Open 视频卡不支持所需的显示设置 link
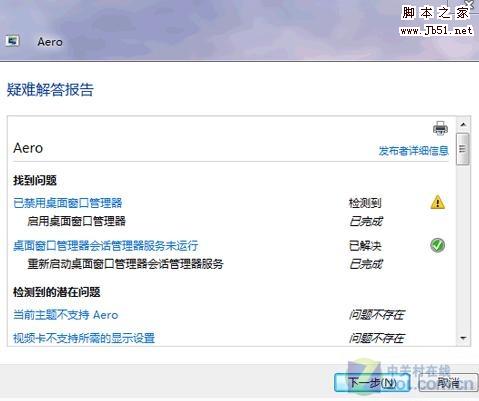This screenshot has height=401, width=479. tap(84, 338)
